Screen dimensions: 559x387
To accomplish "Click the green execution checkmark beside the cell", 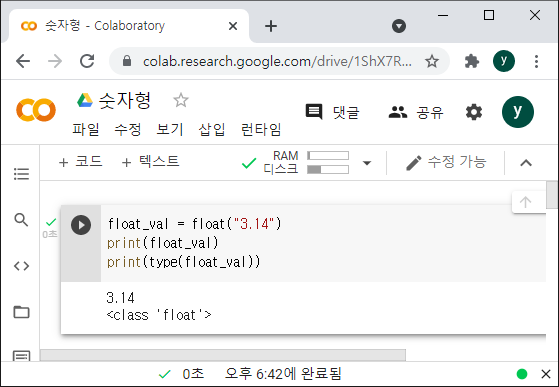I will tap(51, 222).
